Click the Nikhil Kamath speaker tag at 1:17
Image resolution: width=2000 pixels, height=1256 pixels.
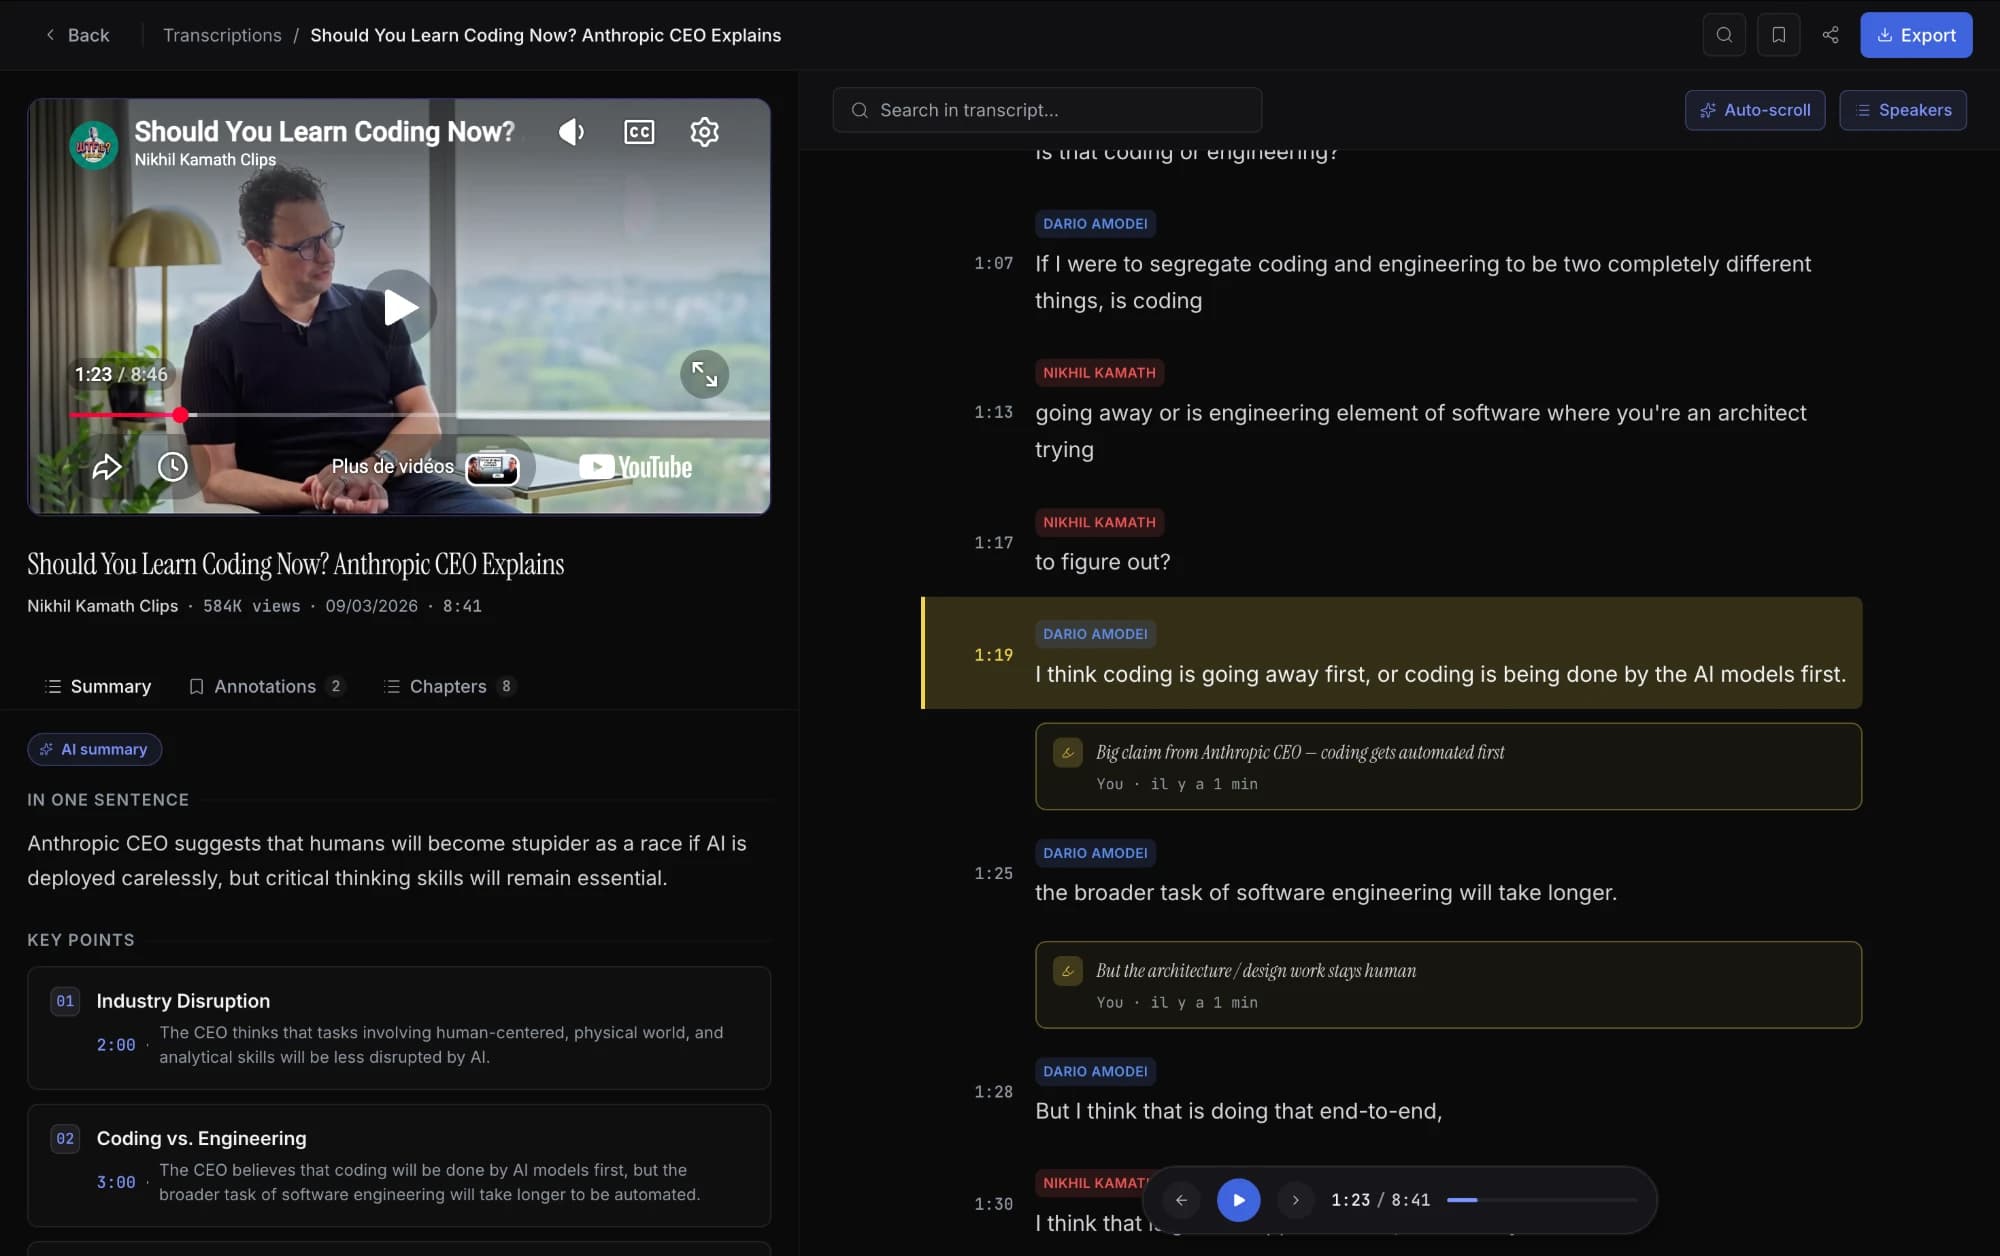pyautogui.click(x=1099, y=522)
